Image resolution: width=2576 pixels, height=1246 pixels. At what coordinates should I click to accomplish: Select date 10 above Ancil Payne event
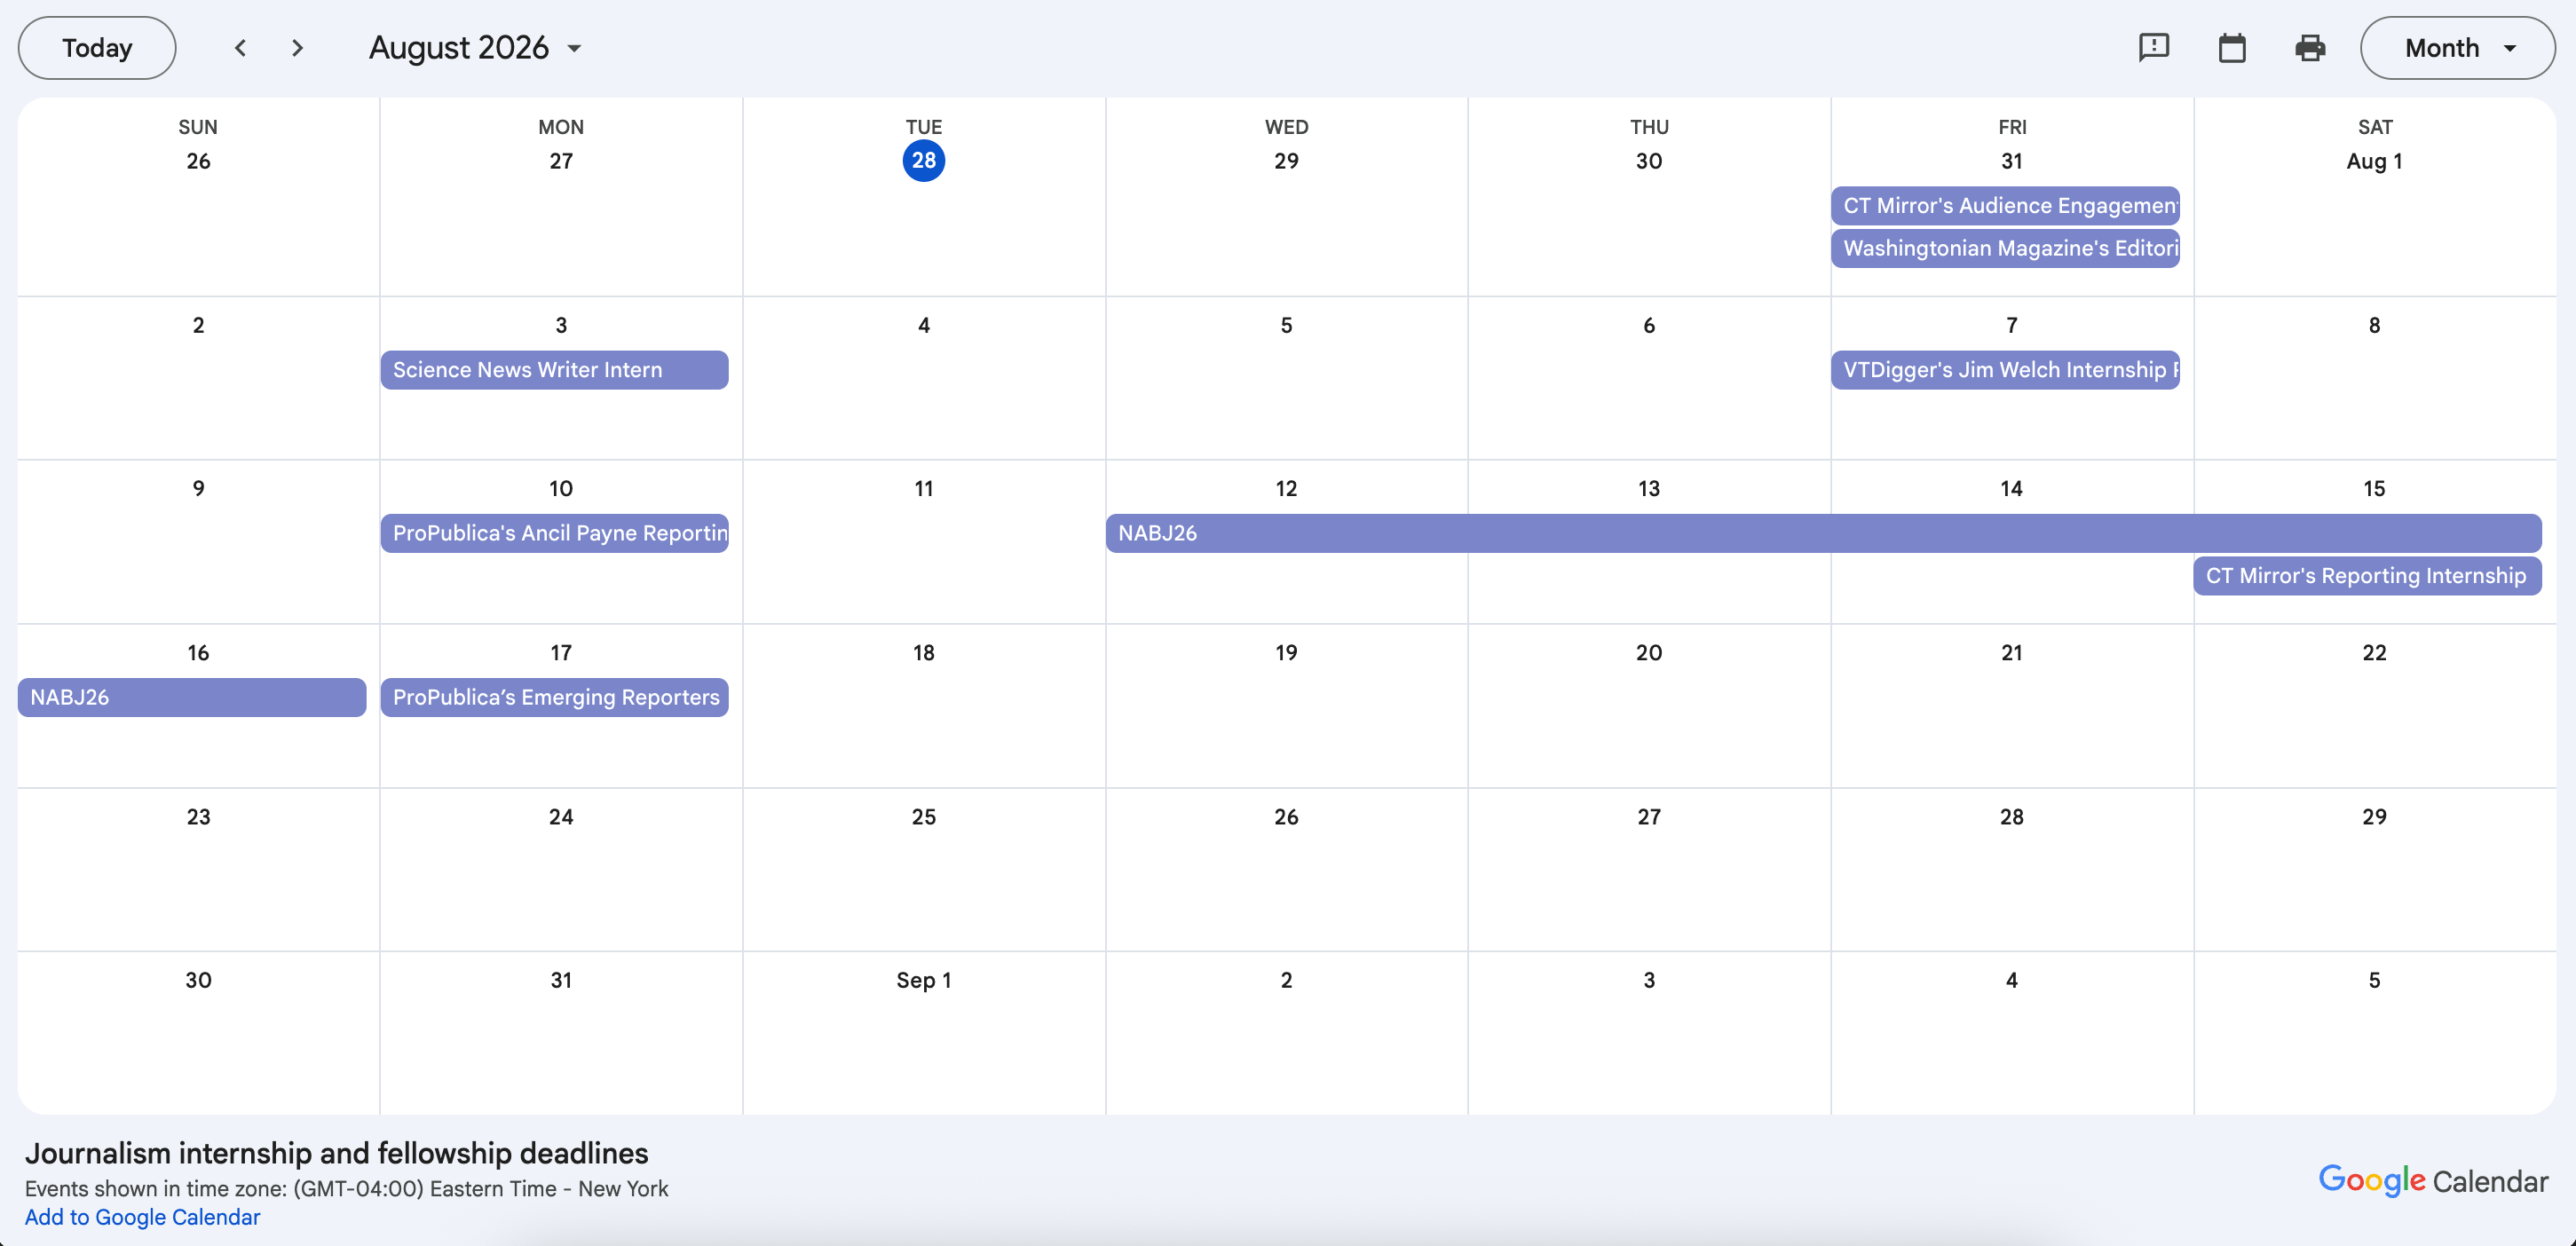pos(561,488)
